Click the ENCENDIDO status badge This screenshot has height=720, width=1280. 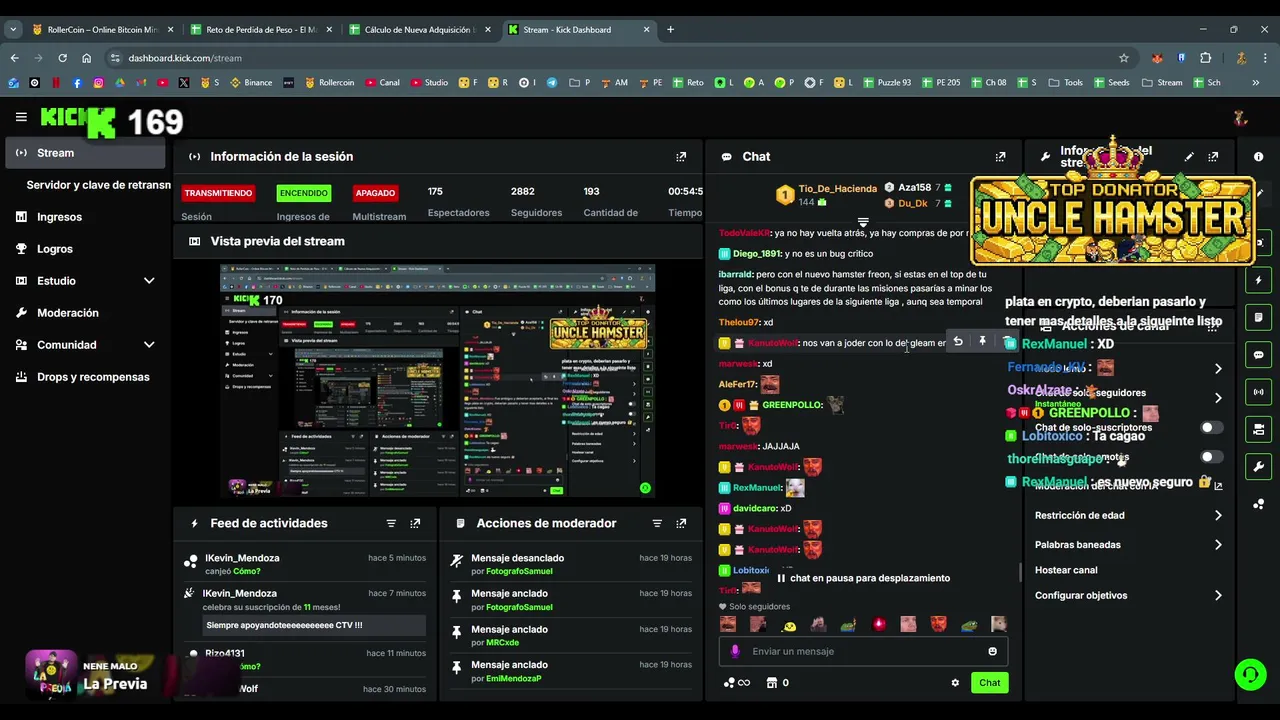coord(304,193)
